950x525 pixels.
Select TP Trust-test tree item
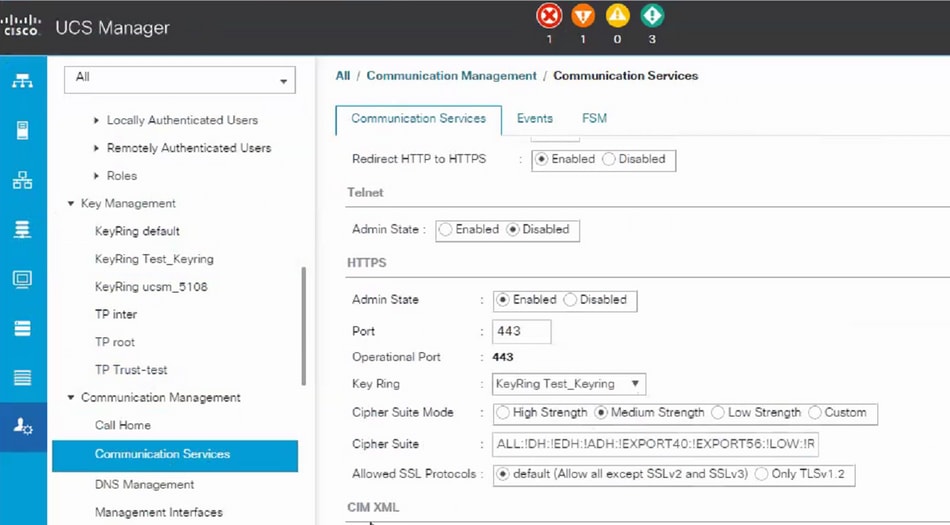point(131,370)
